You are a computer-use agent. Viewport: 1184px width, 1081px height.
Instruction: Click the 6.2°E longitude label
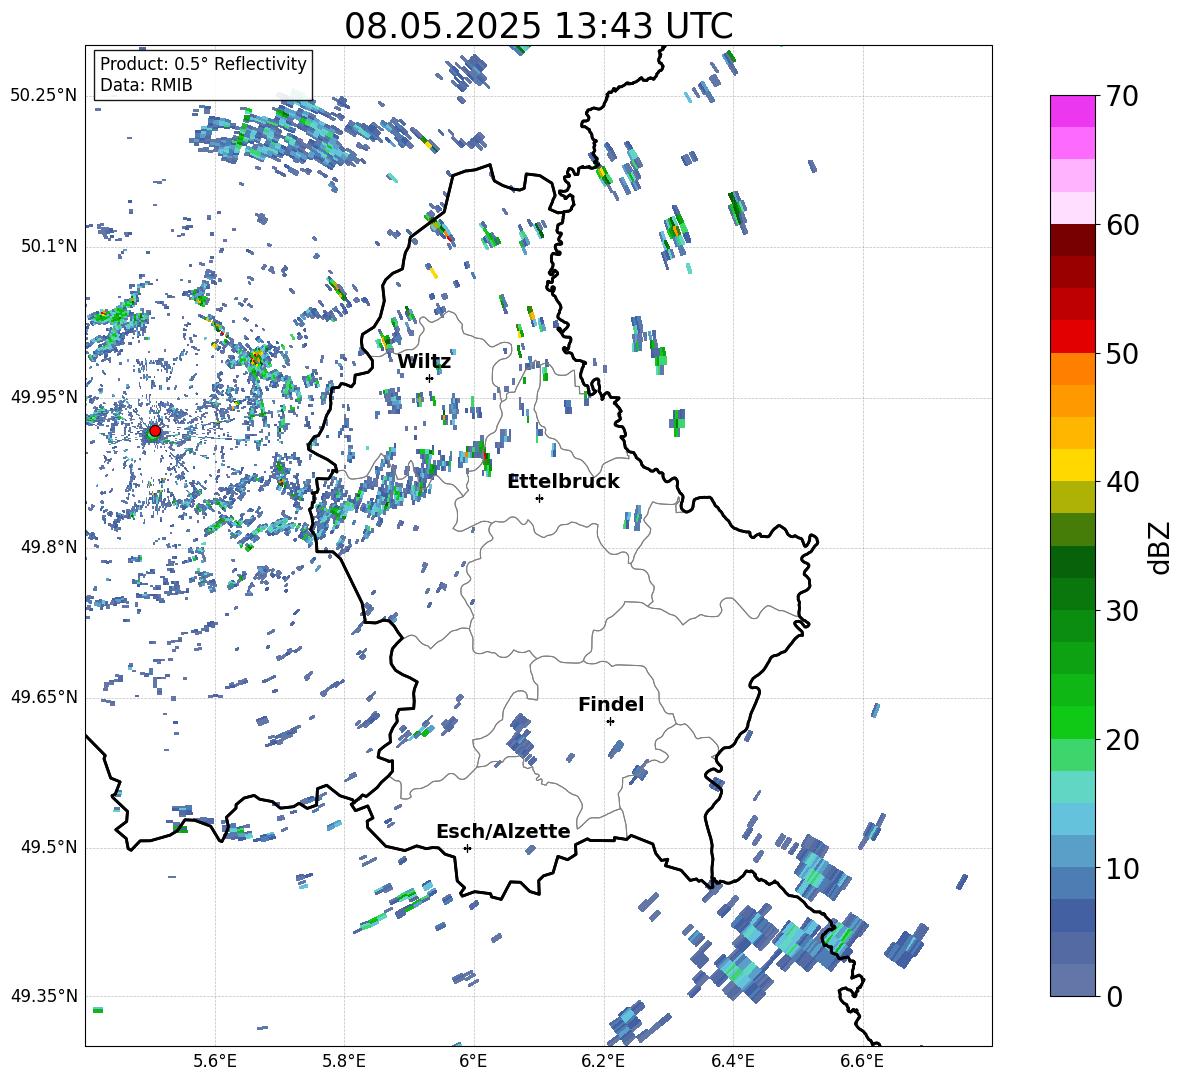603,1062
